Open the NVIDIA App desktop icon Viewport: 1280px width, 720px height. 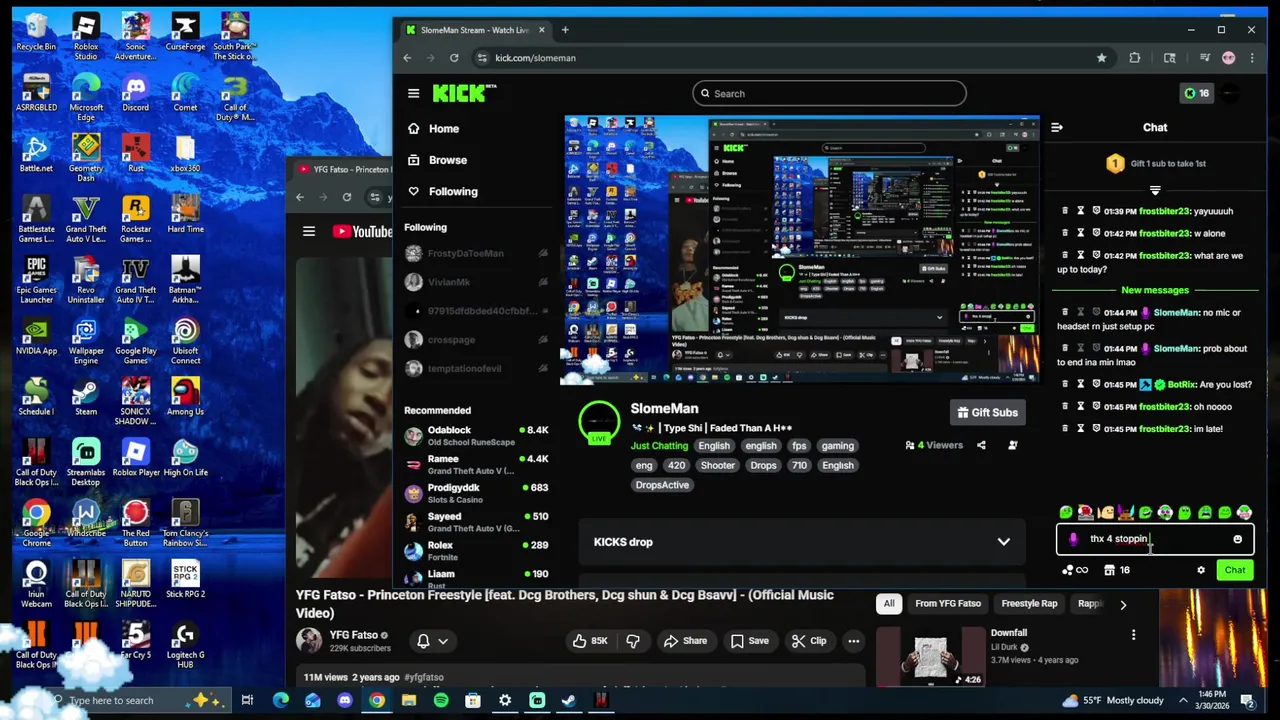tap(36, 337)
